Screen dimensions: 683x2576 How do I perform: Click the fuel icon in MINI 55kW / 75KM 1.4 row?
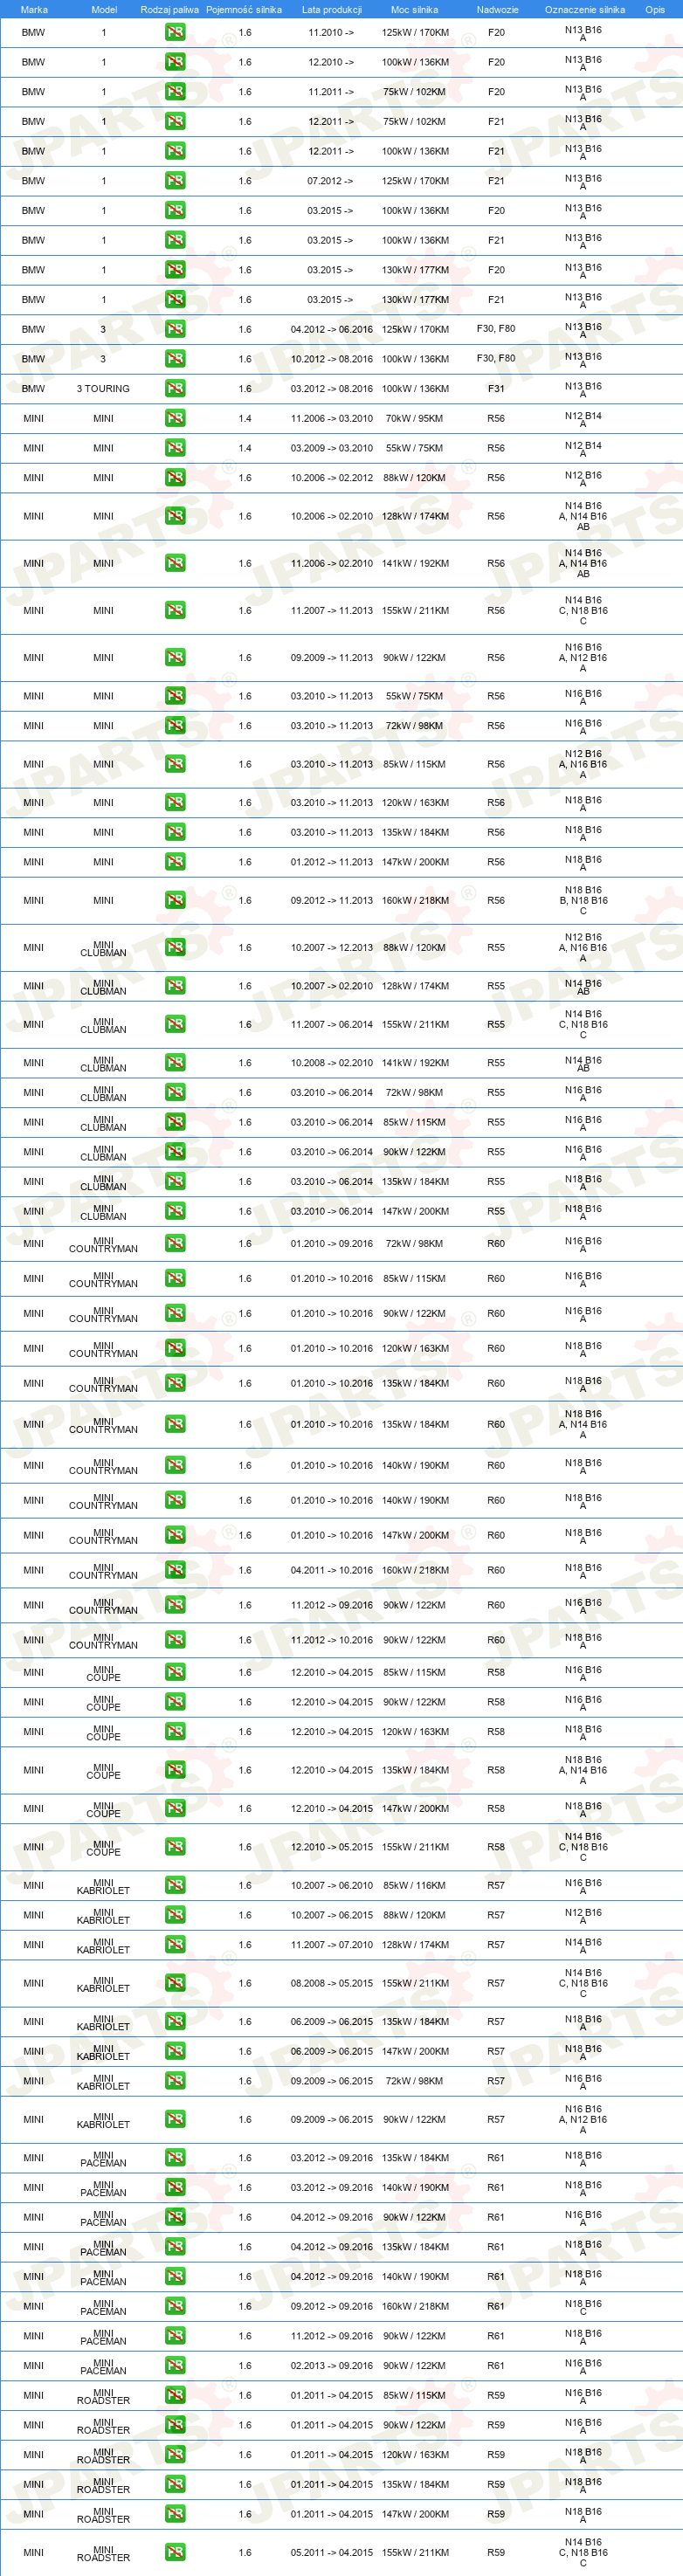click(x=175, y=448)
